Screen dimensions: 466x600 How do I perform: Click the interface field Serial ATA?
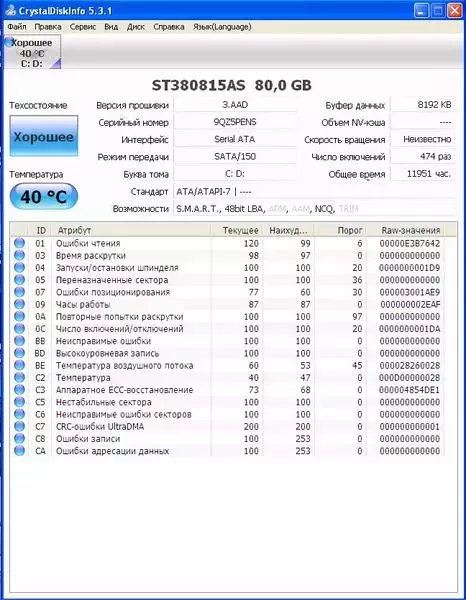click(x=235, y=139)
